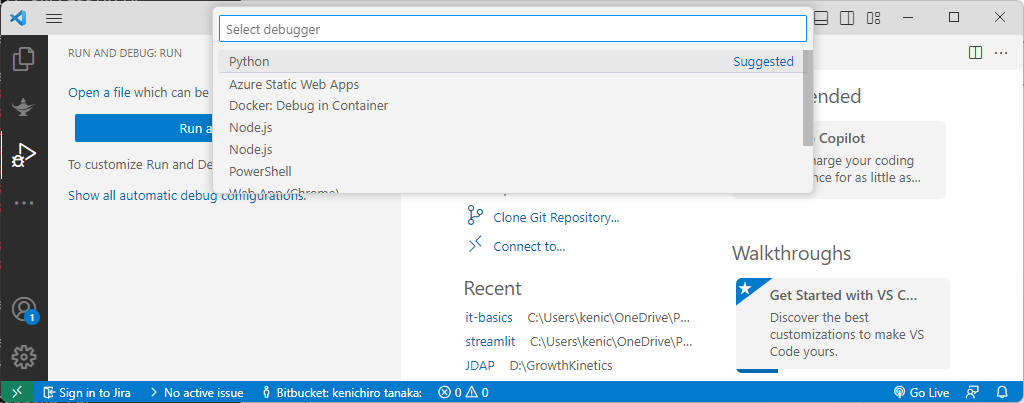Open Get Started with VS Code walkthrough
1024x403 pixels.
tap(842, 325)
